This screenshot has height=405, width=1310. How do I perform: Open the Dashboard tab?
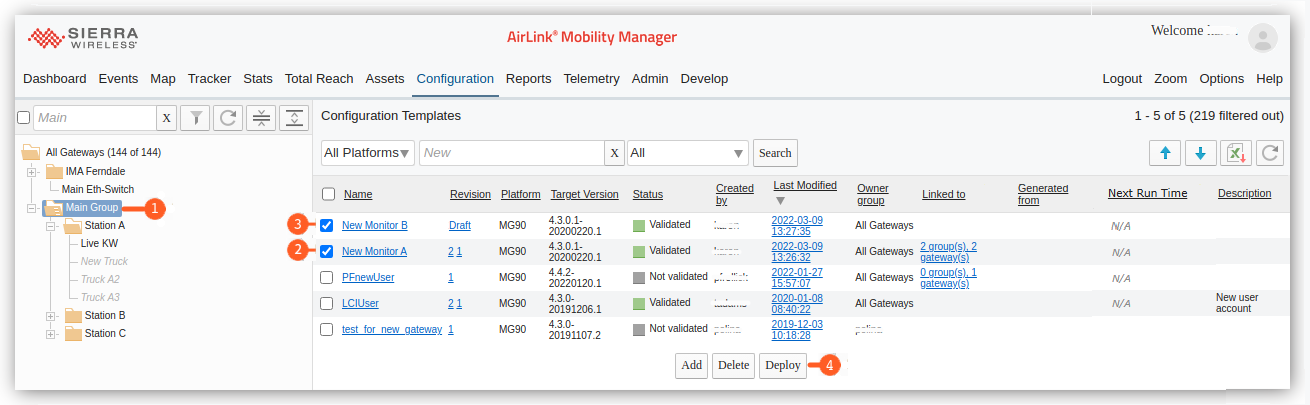click(x=55, y=78)
